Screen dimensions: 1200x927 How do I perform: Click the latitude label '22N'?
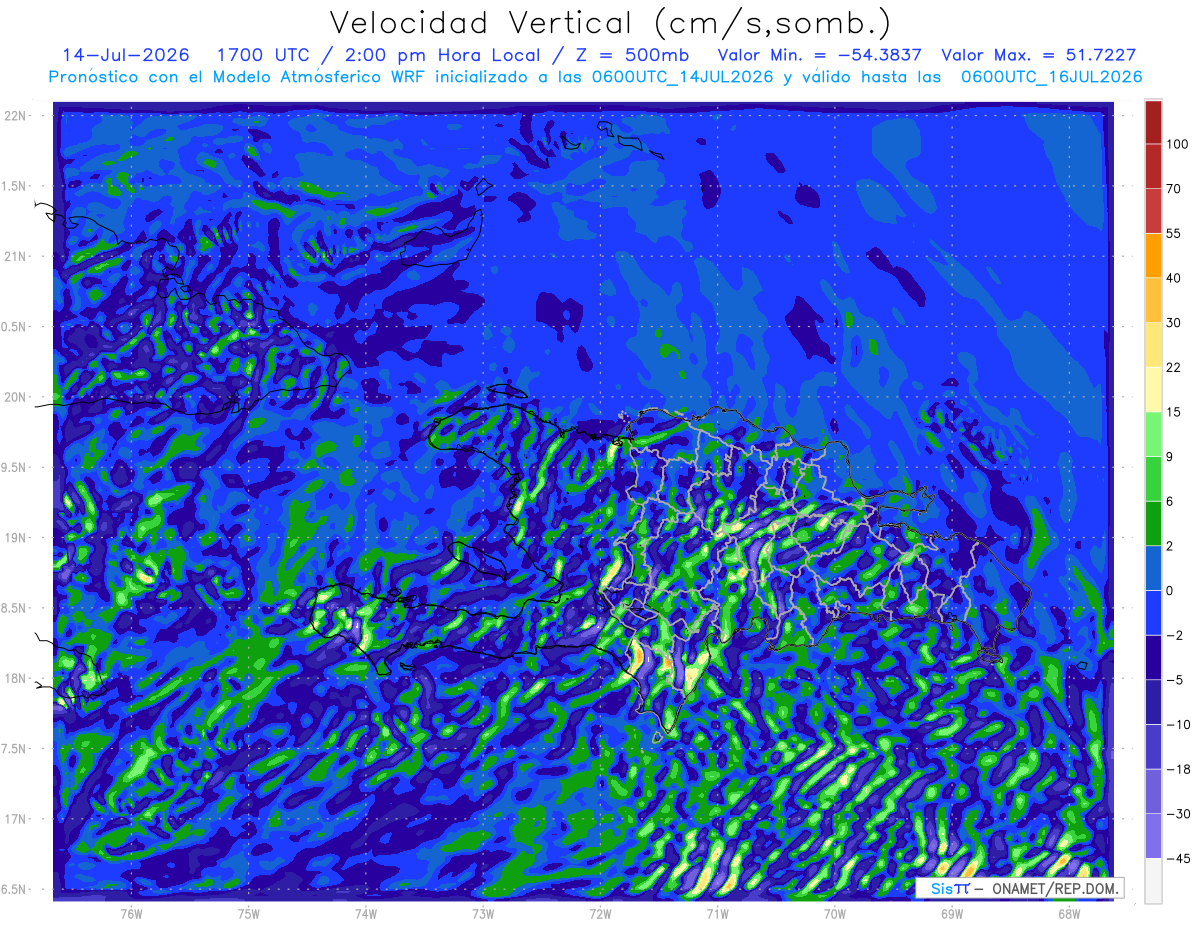15,116
